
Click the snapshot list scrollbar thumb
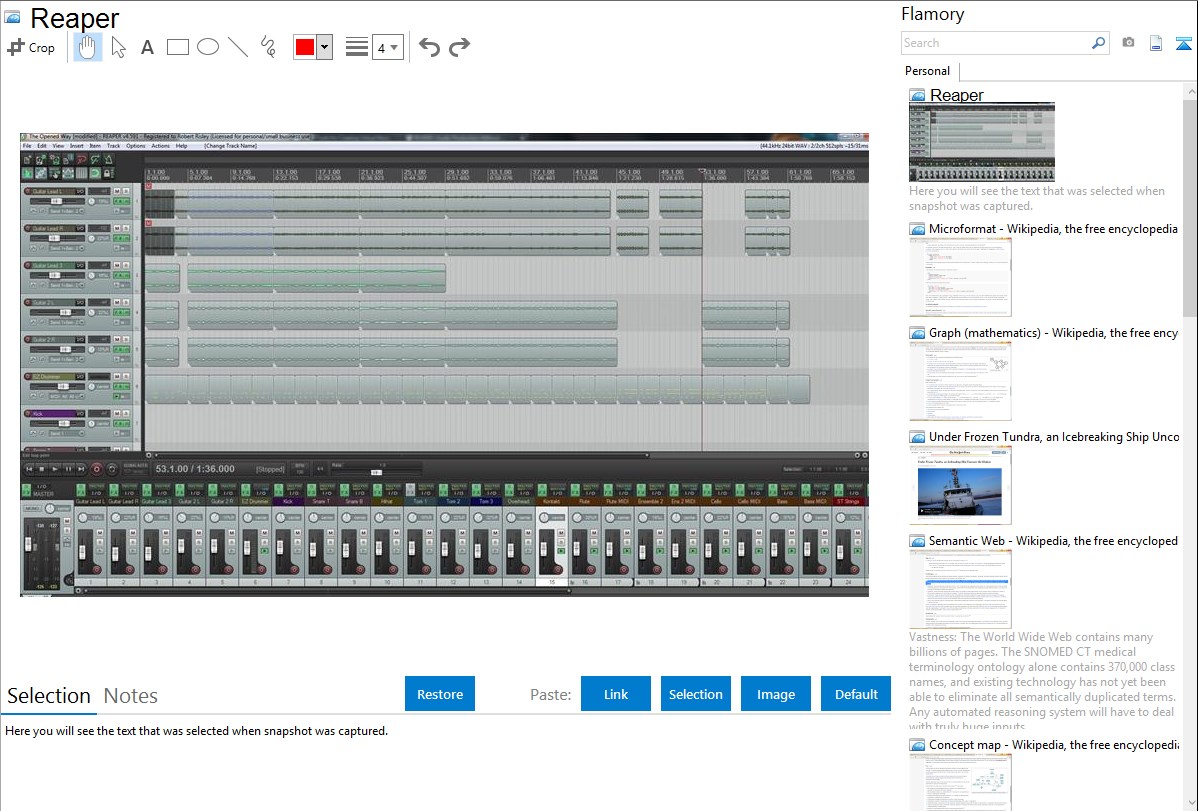(x=1191, y=206)
